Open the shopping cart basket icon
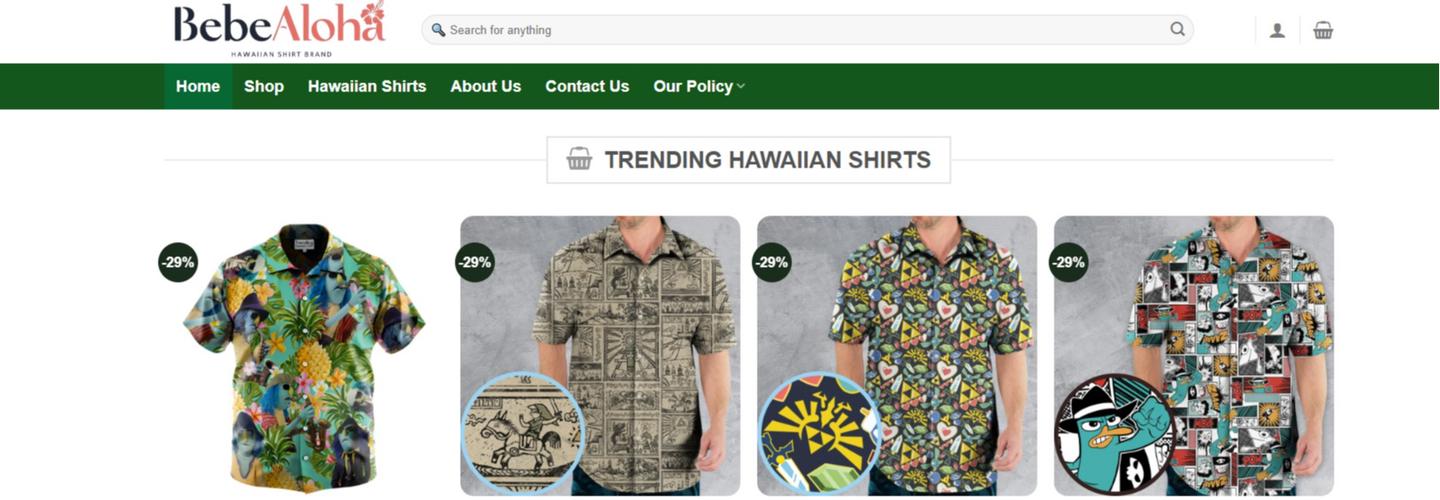Screen dimensions: 1440x500 [x=1323, y=30]
